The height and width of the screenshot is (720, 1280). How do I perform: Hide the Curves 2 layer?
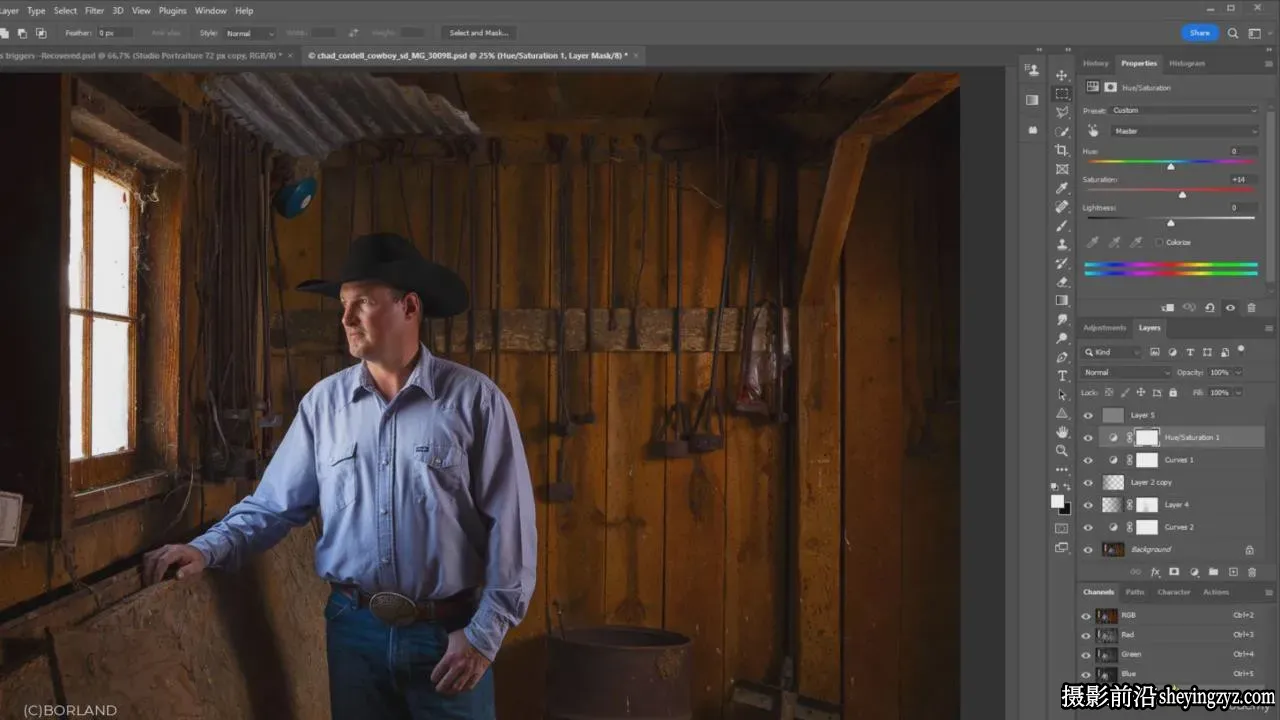(1089, 527)
